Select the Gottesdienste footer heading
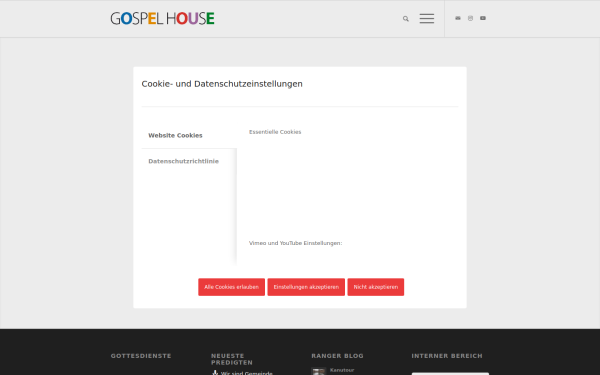The width and height of the screenshot is (600, 375). point(141,356)
